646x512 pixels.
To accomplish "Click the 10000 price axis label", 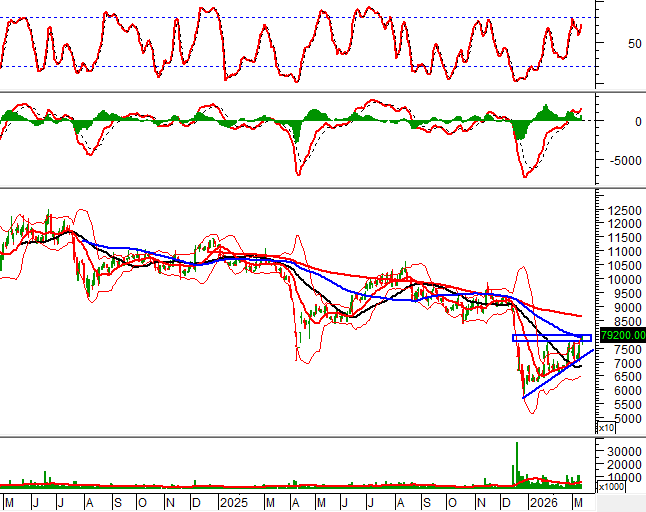I will pyautogui.click(x=621, y=280).
